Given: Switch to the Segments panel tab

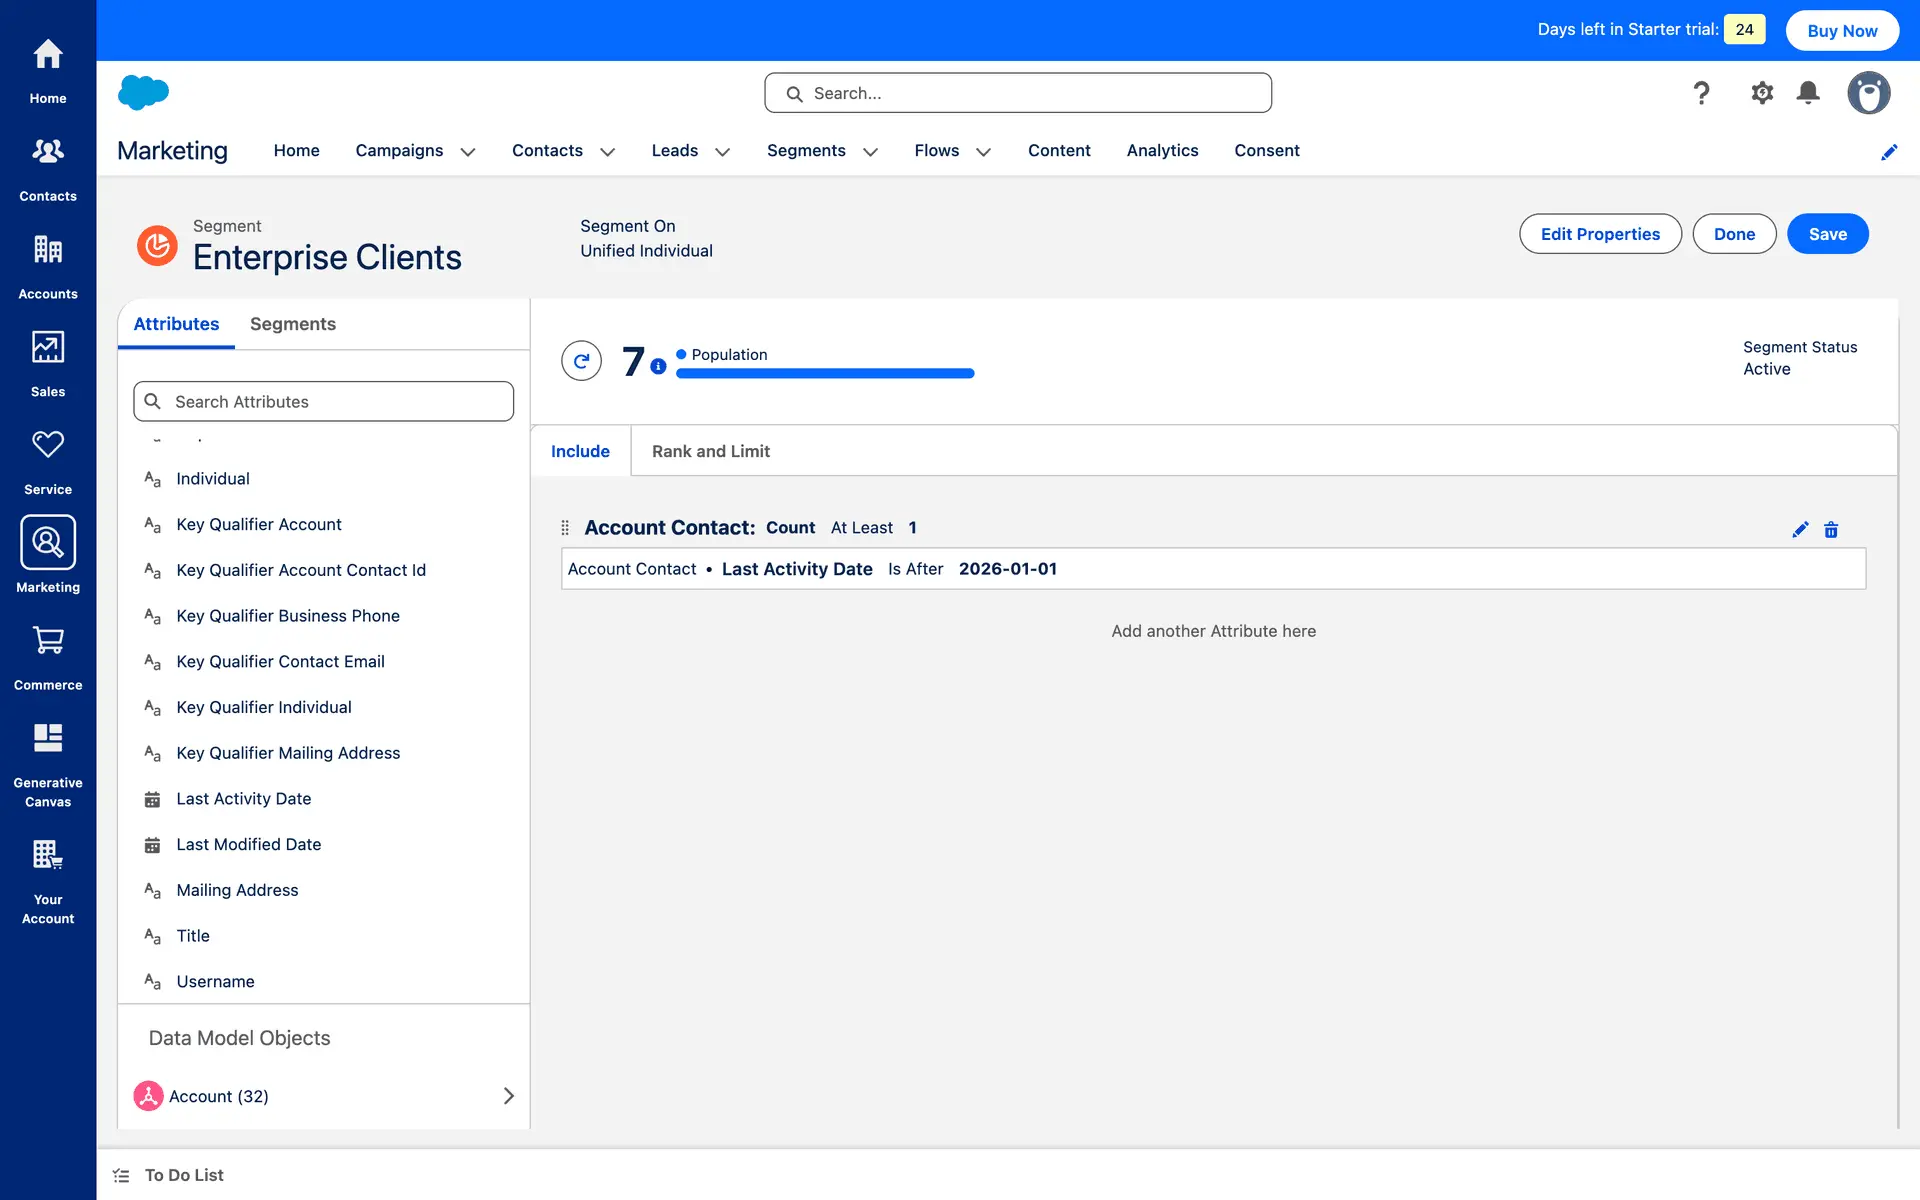Looking at the screenshot, I should click(x=292, y=324).
